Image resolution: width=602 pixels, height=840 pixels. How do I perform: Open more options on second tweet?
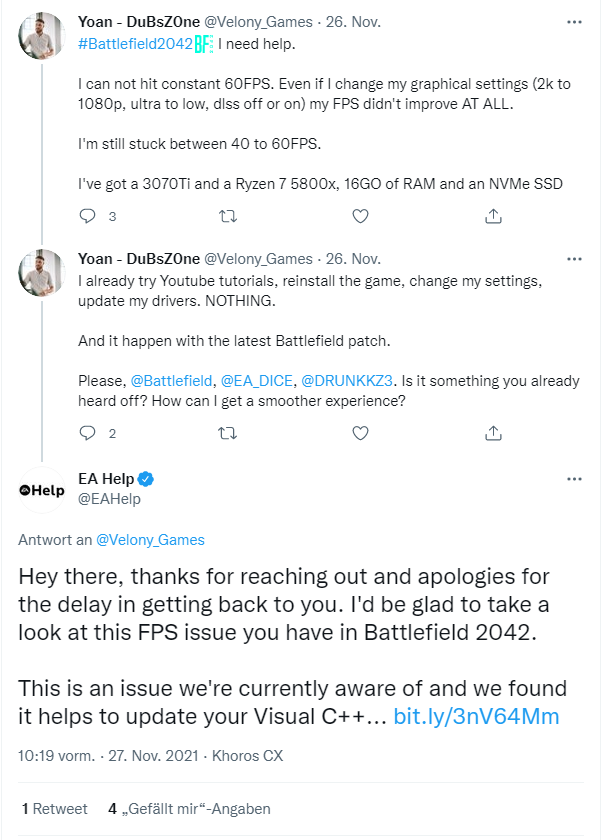coord(574,259)
